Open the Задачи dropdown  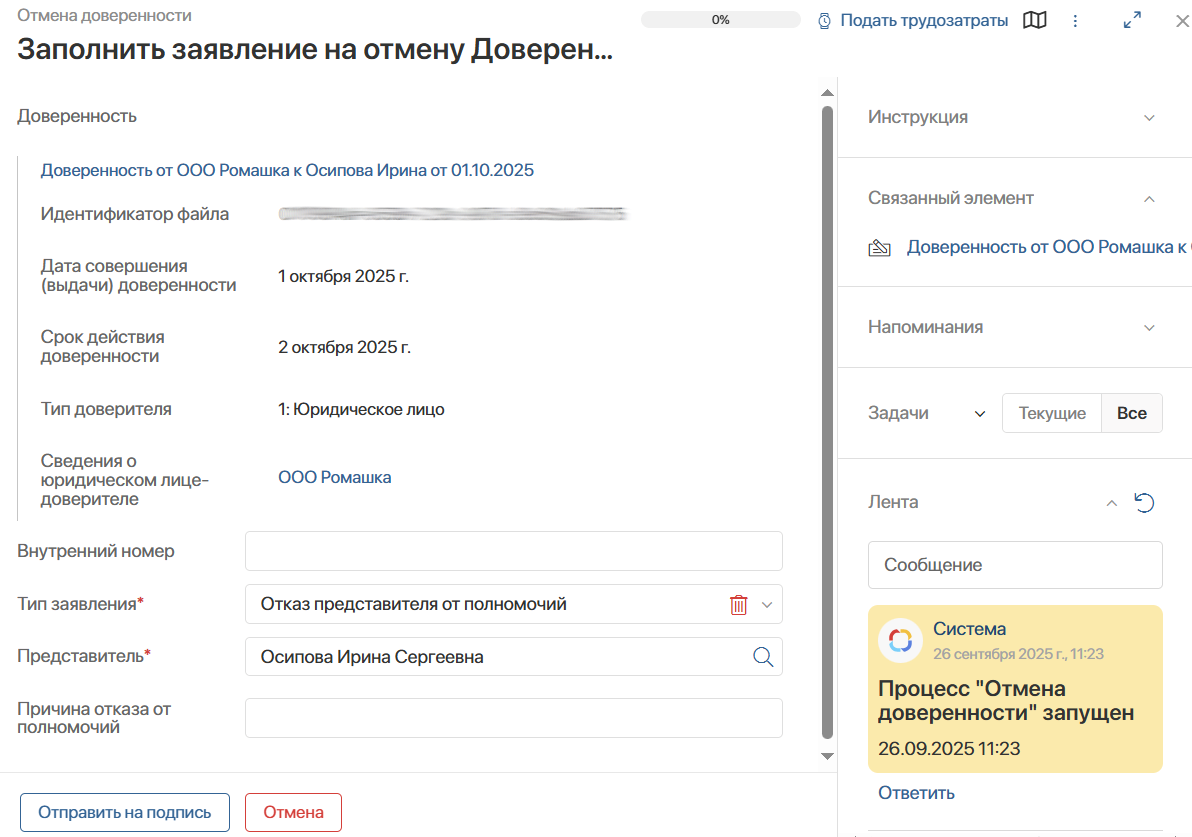[979, 413]
